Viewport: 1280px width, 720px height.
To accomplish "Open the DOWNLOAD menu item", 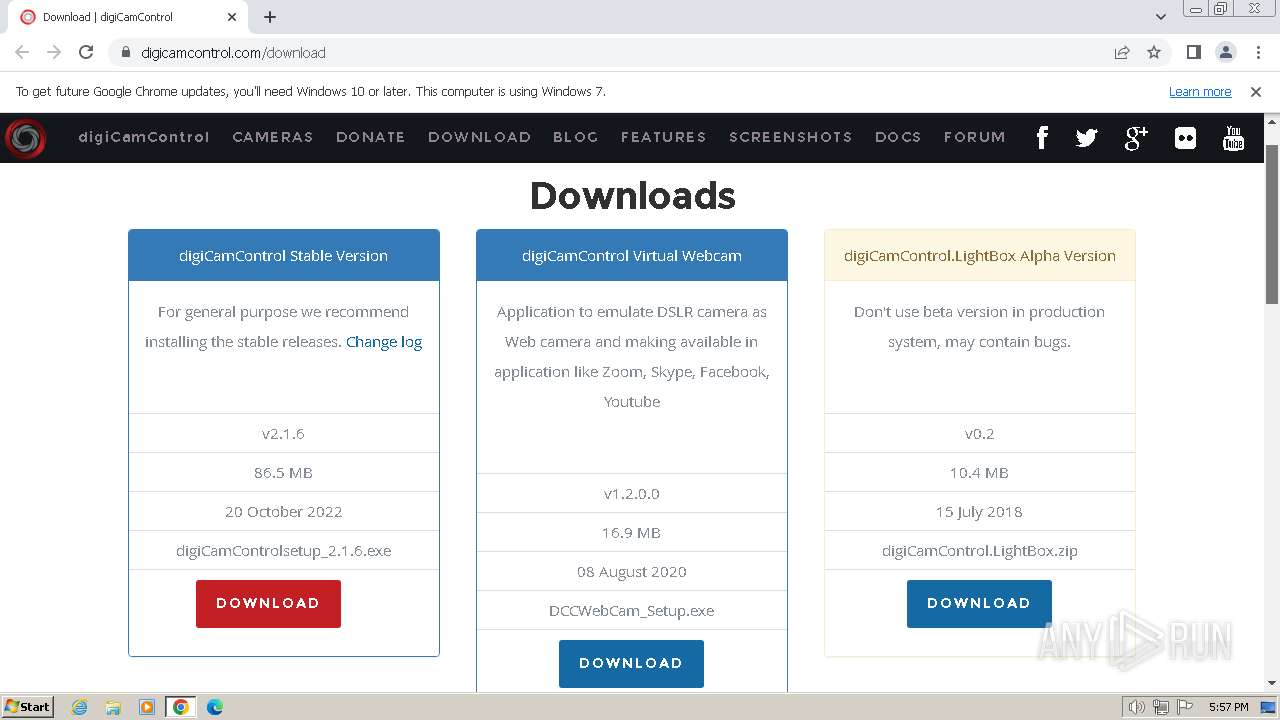I will tap(479, 137).
